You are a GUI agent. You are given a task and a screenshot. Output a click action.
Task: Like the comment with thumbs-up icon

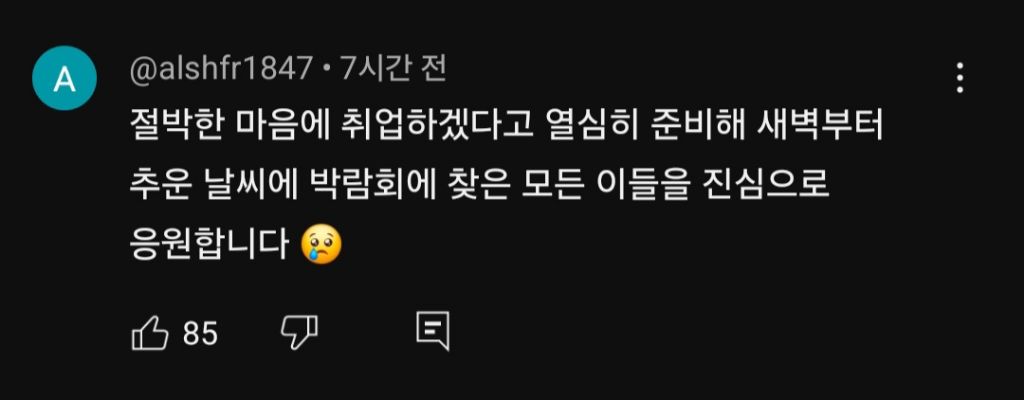(x=150, y=333)
